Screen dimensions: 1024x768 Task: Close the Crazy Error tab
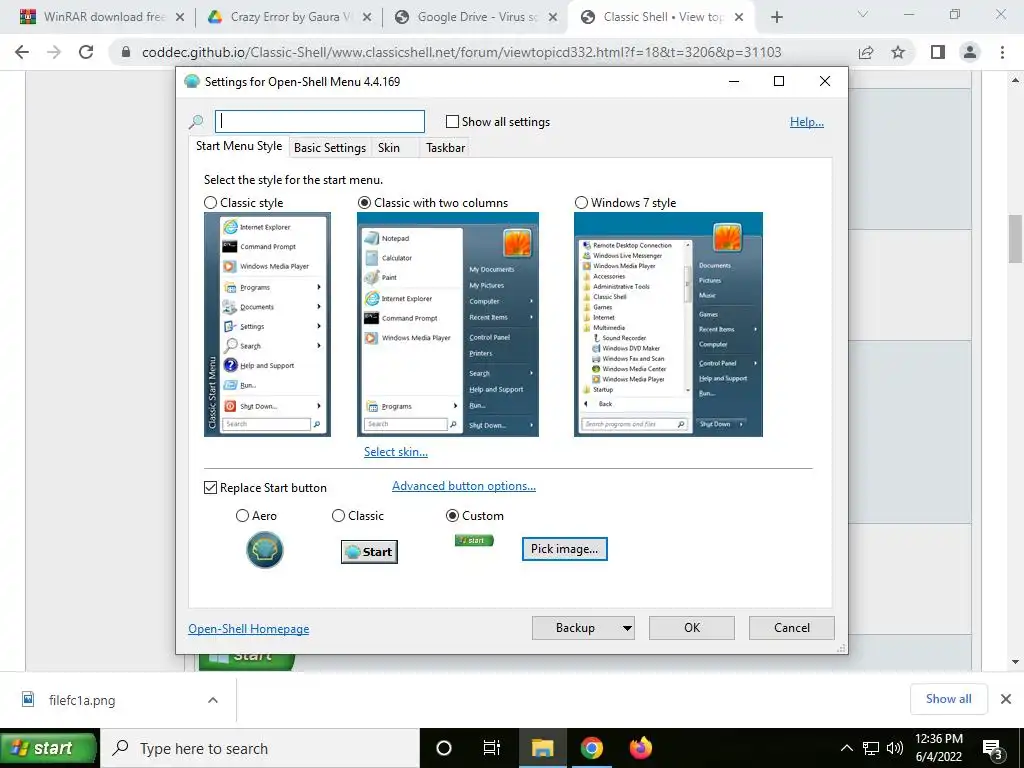coord(367,17)
